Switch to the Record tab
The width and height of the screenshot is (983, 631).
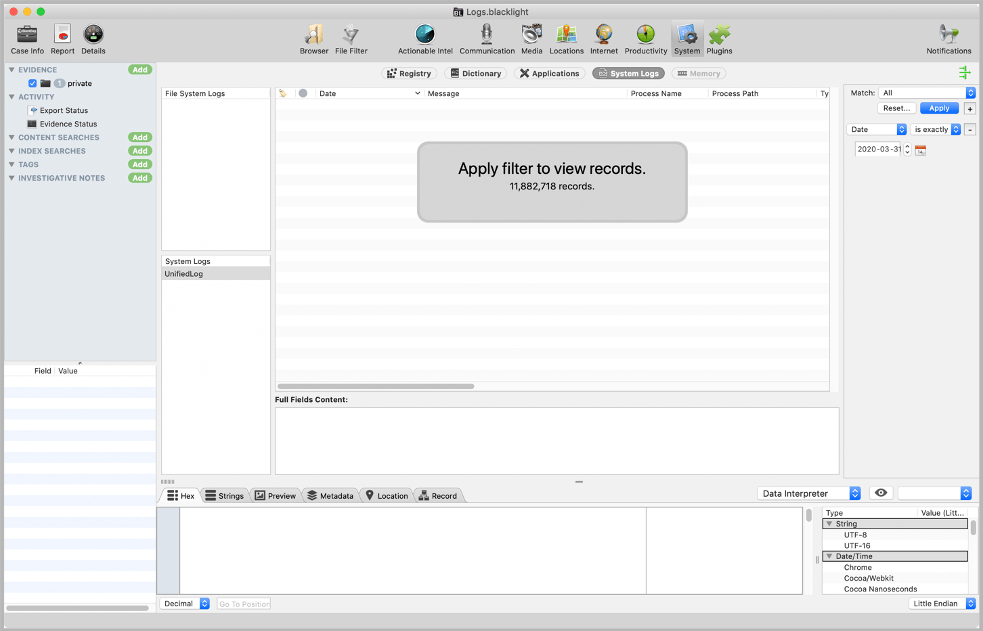click(x=438, y=496)
